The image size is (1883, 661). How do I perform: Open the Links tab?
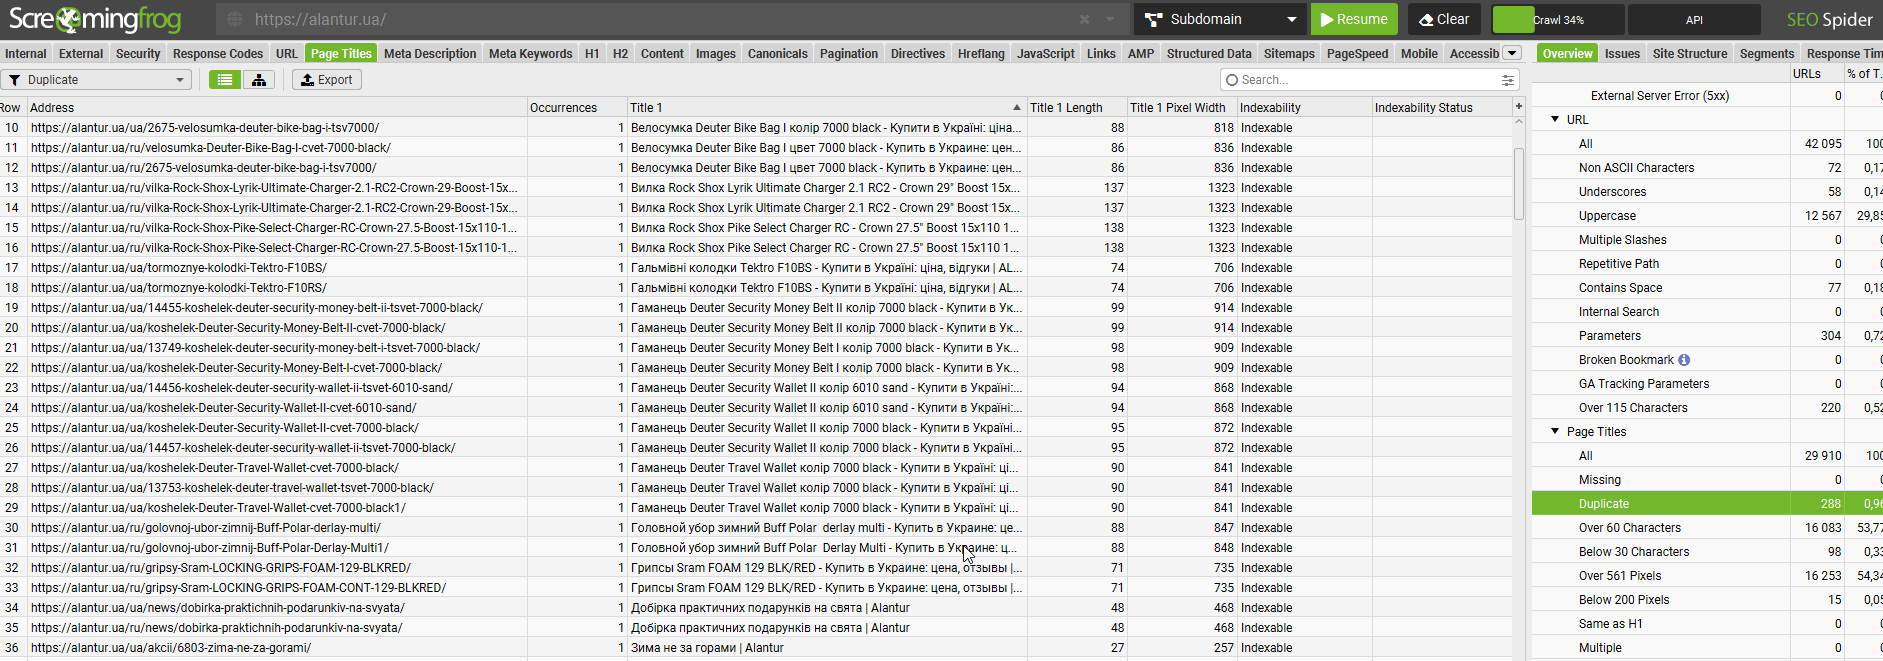tap(1101, 54)
